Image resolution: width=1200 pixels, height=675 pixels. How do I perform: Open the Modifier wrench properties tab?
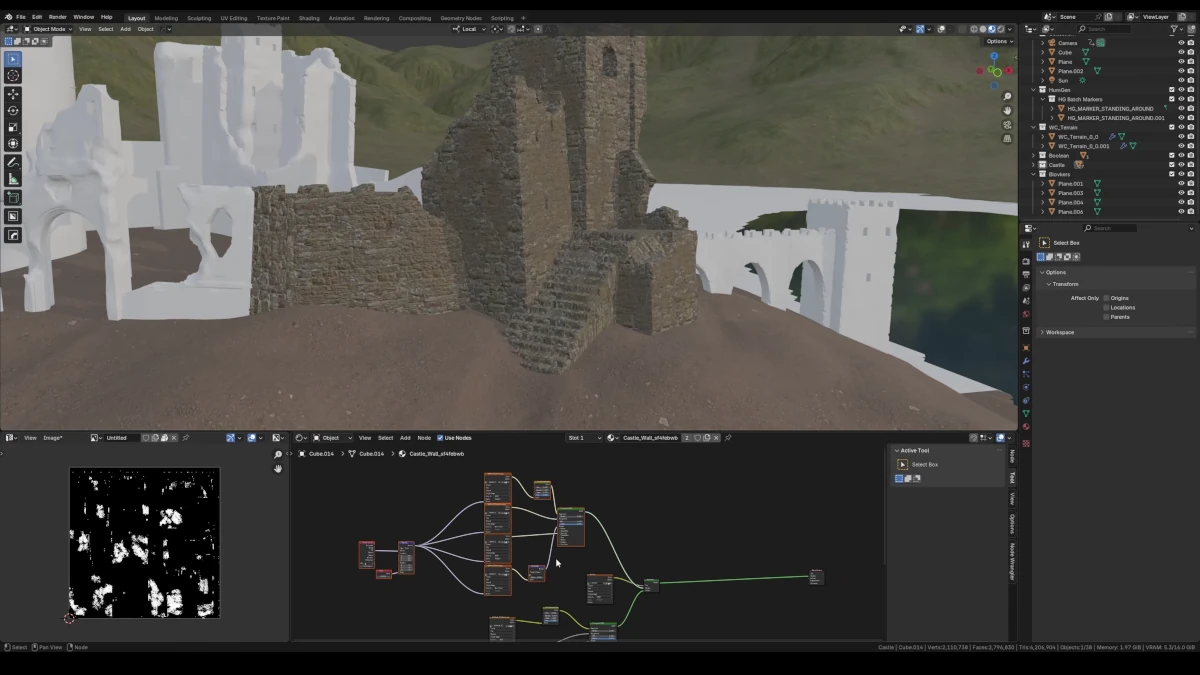[1026, 361]
